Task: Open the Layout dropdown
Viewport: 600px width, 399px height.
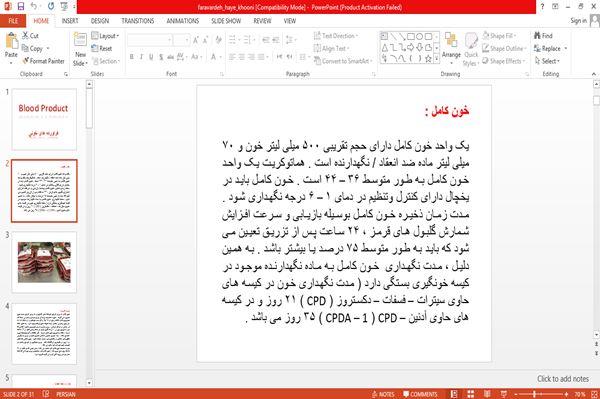Action: [105, 36]
